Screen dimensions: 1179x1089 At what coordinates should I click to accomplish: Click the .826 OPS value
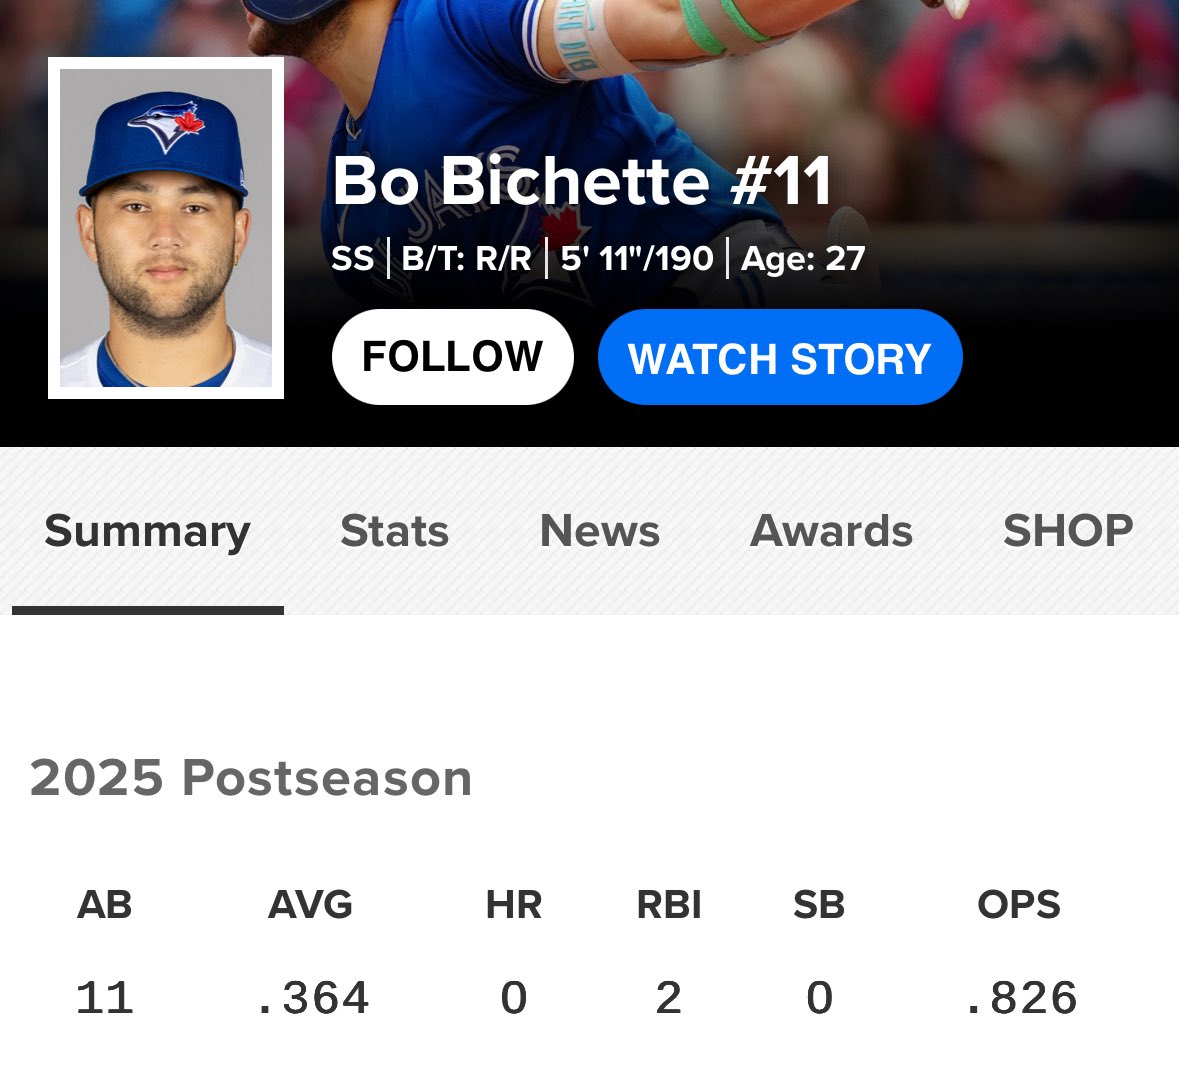click(1021, 998)
